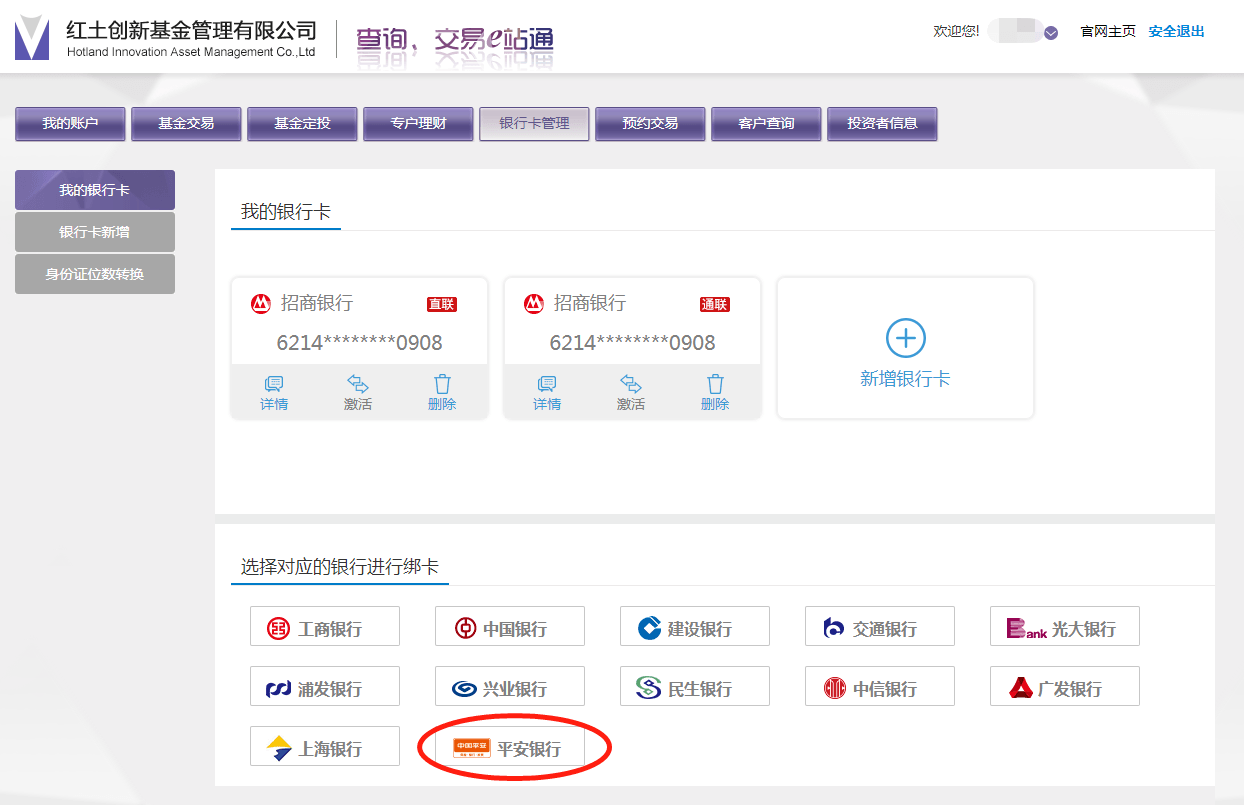Delete the 通联 招商银行 card
The image size is (1244, 805).
pyautogui.click(x=715, y=393)
